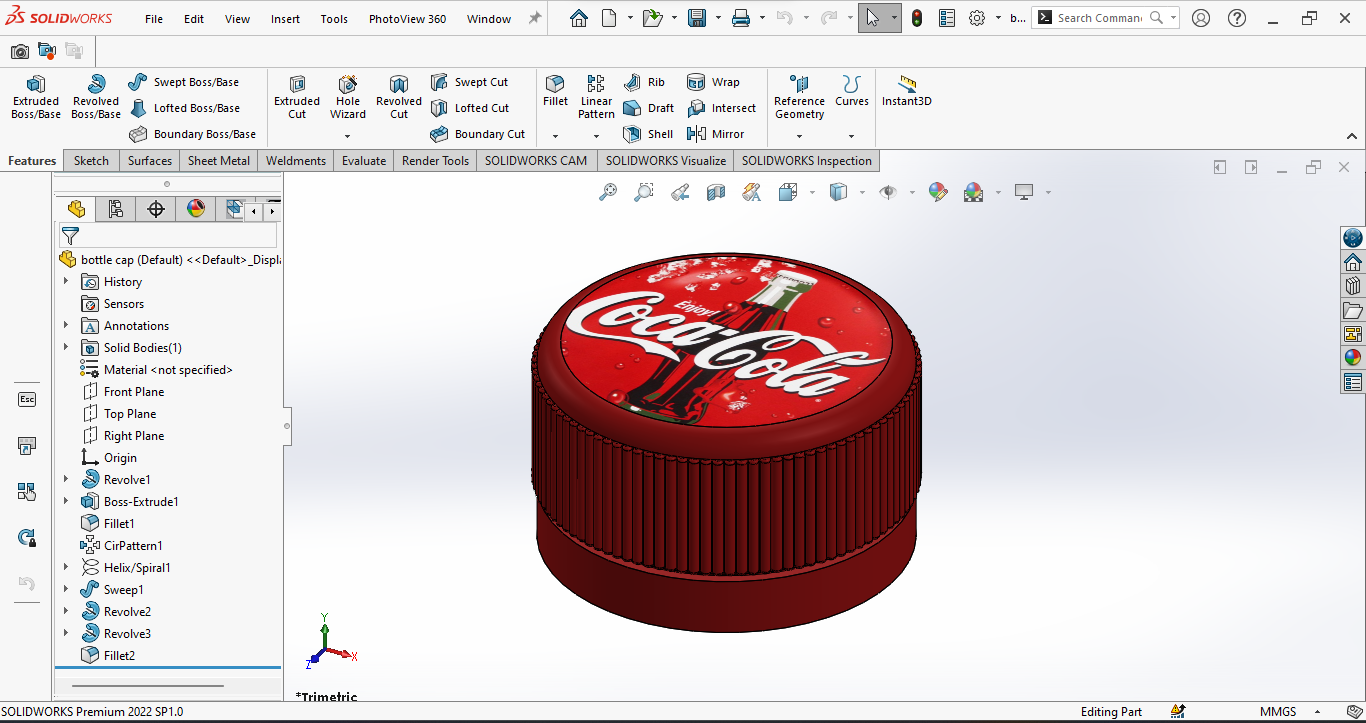Expand the Solid Bodies(1) folder
The height and width of the screenshot is (723, 1366).
67,348
